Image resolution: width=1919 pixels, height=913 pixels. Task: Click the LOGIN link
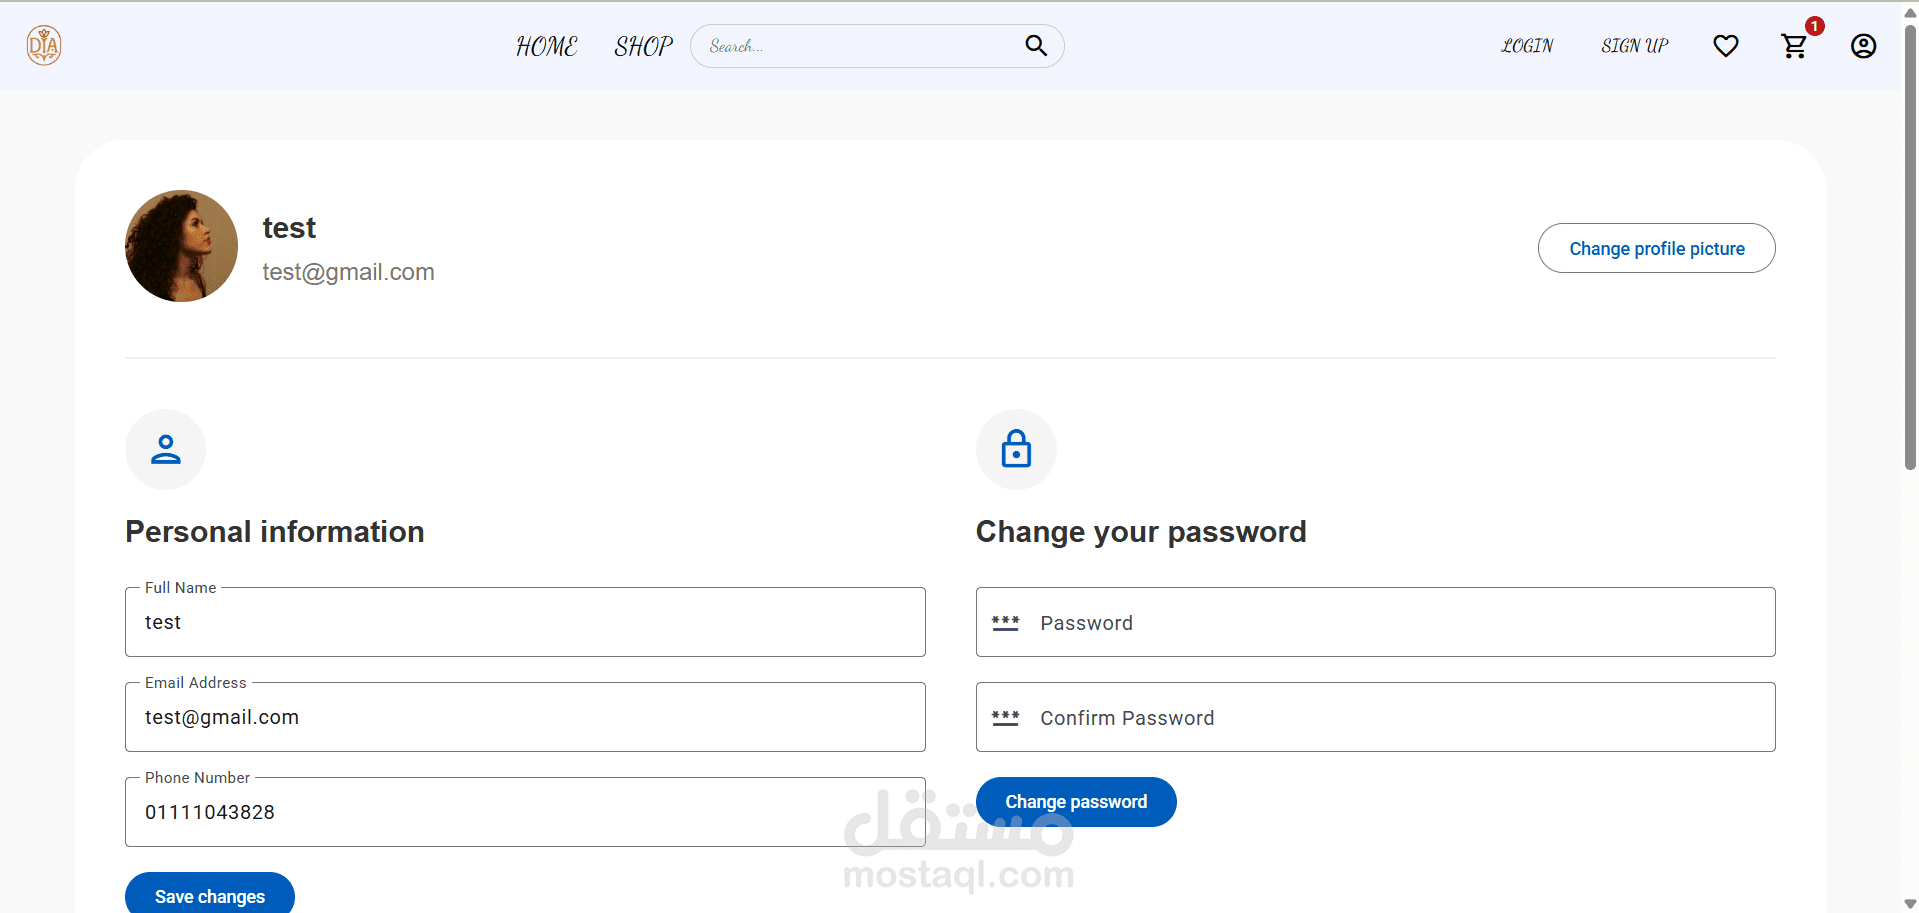1526,46
